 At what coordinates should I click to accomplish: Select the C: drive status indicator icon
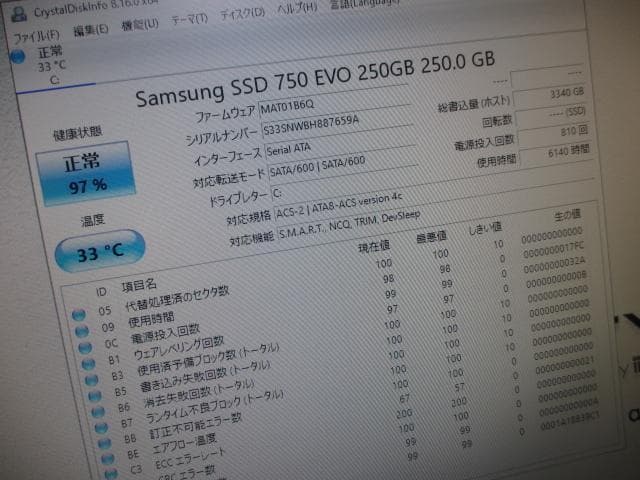click(x=18, y=56)
